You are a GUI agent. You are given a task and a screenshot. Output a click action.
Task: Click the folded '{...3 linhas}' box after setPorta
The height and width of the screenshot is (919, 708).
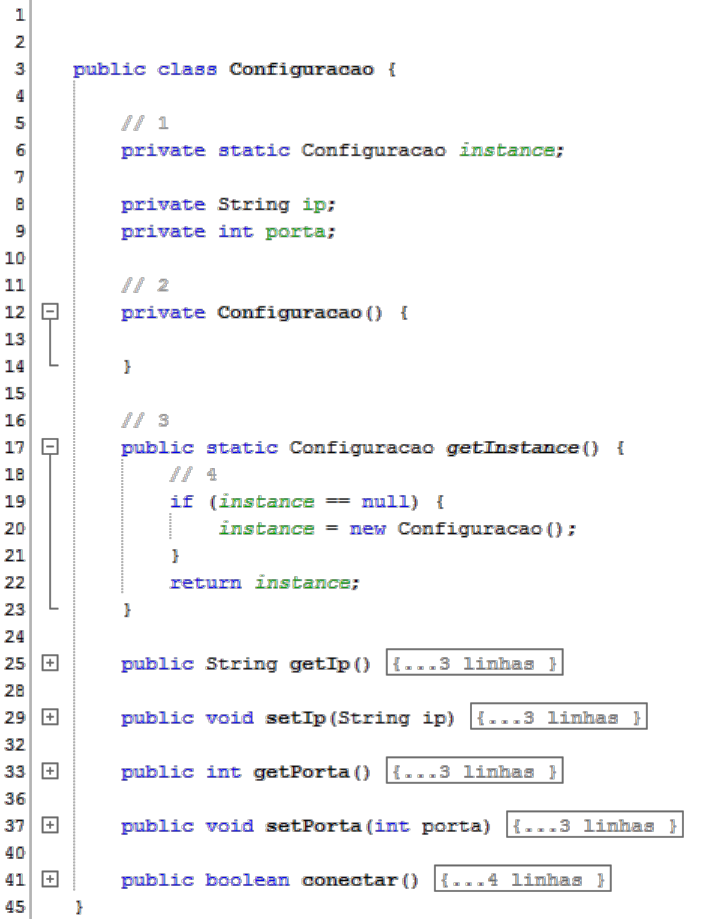pyautogui.click(x=595, y=826)
